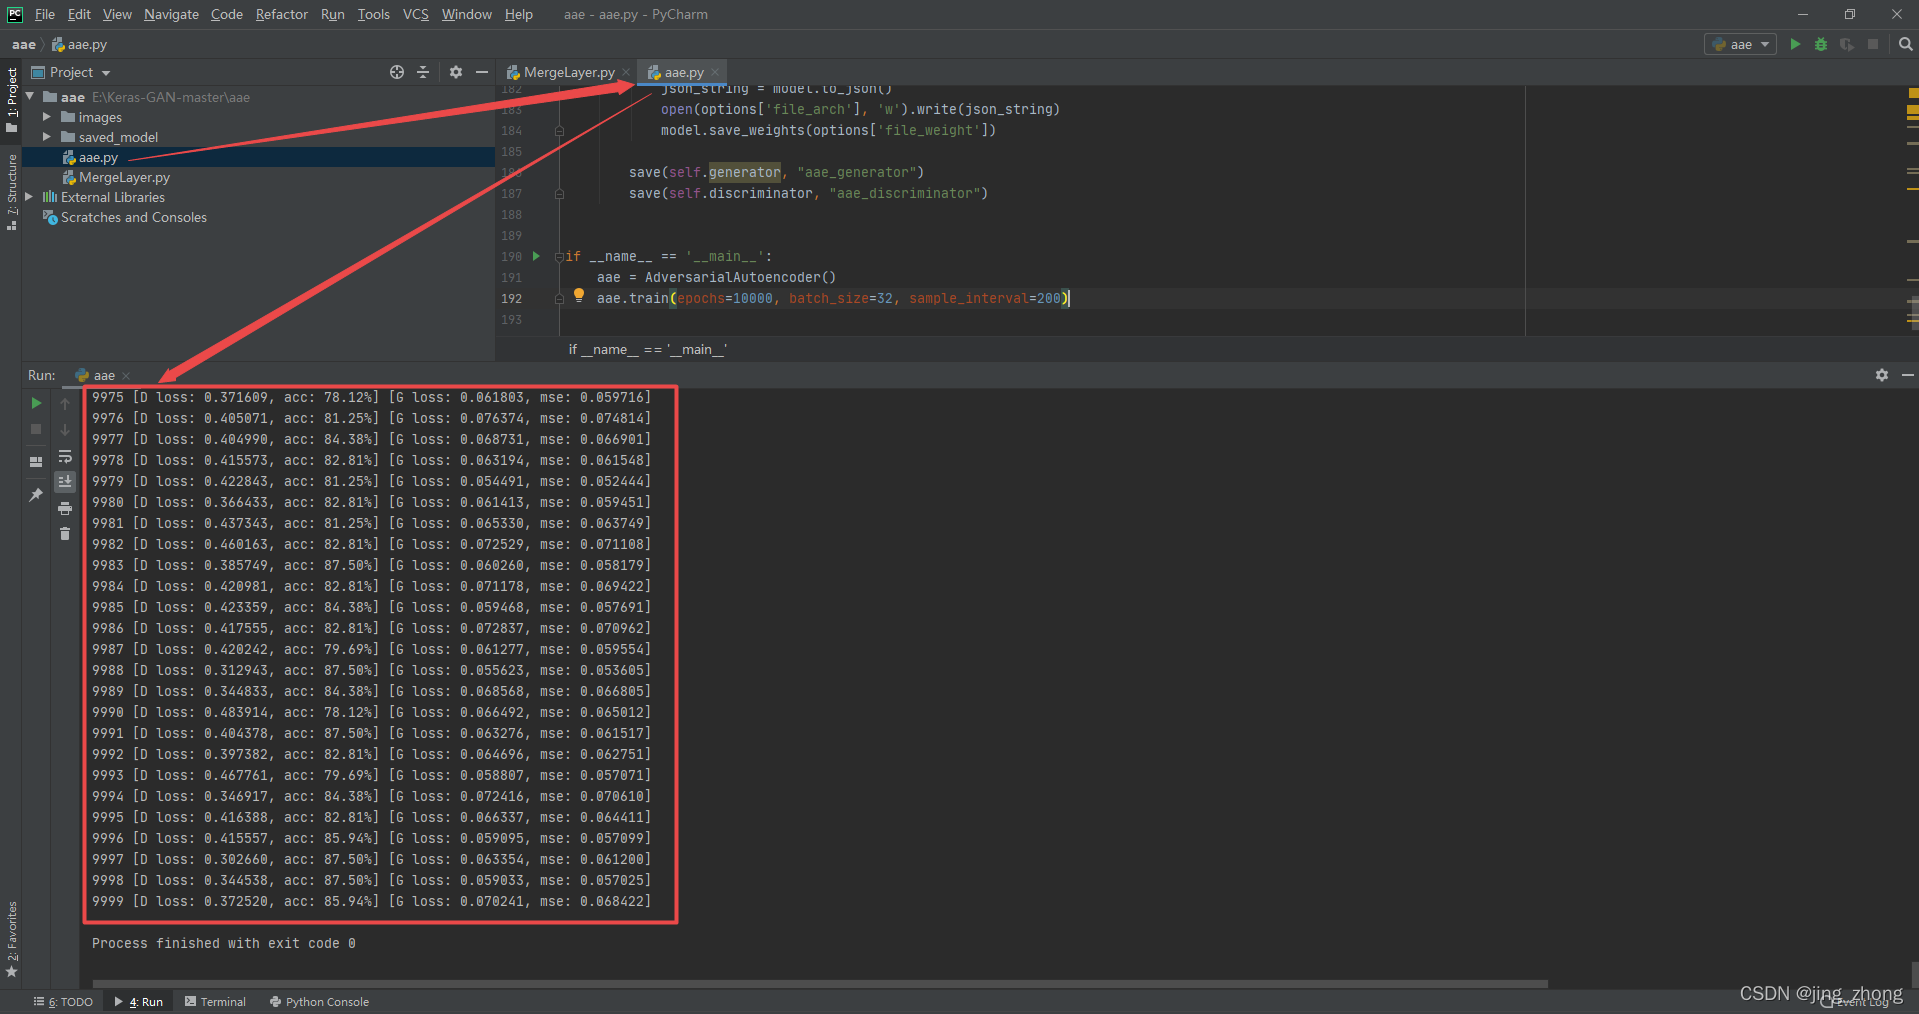Run 'aae' with coverage from the toolbar
This screenshot has height=1014, width=1919.
pyautogui.click(x=1847, y=44)
